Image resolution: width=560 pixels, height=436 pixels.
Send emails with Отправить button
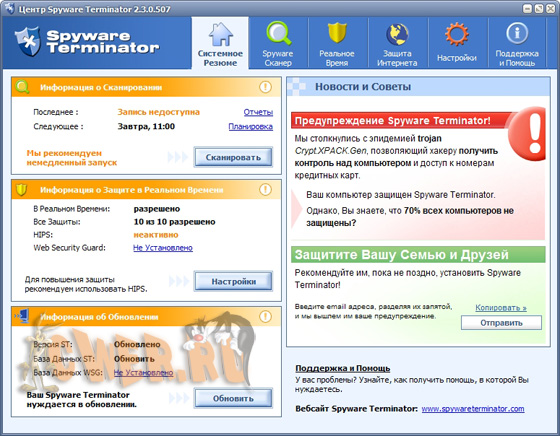click(501, 323)
